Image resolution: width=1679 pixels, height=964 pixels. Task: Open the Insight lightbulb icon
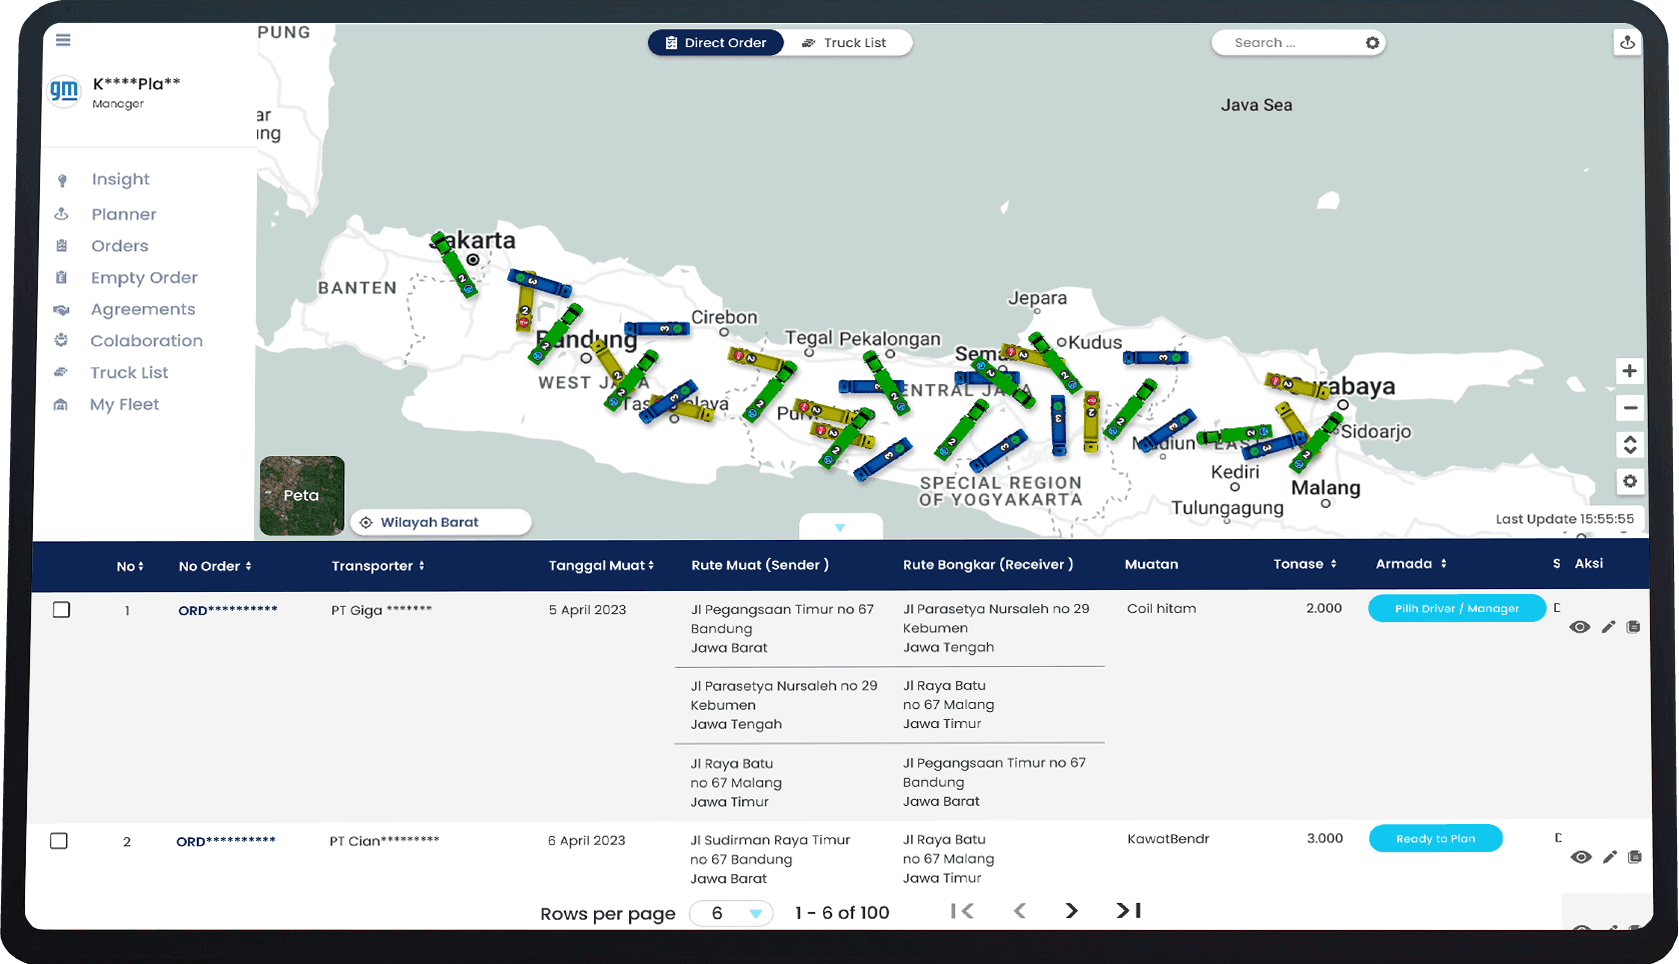coord(62,180)
